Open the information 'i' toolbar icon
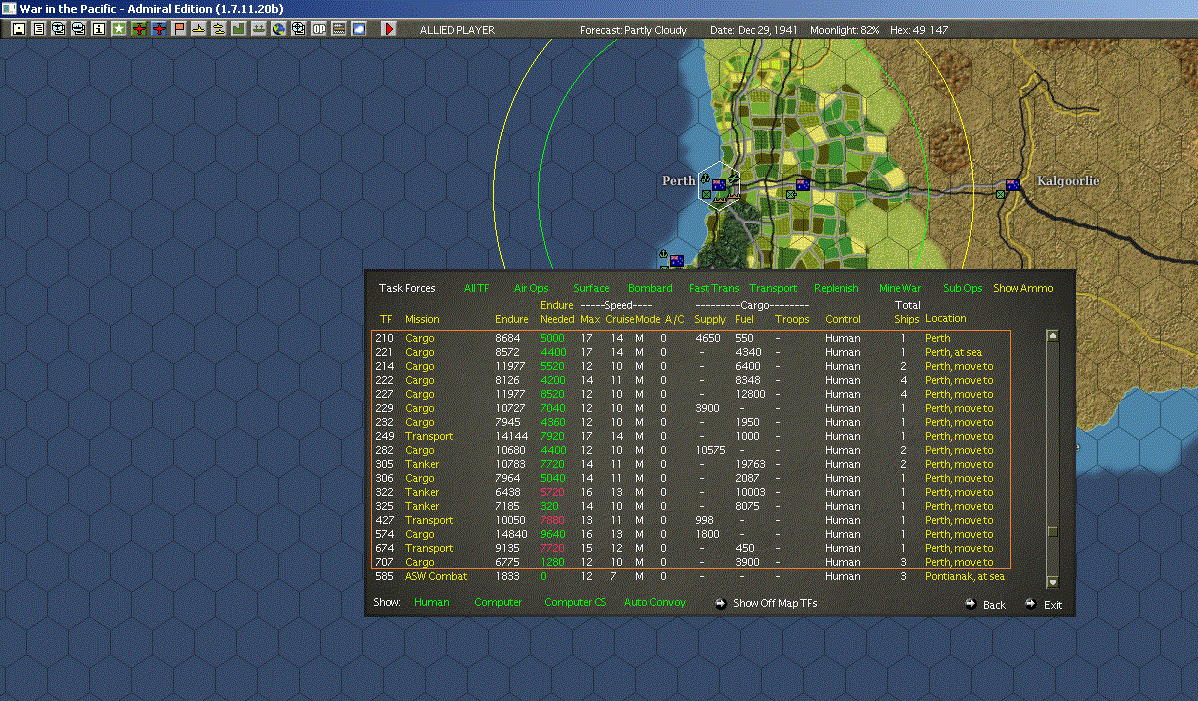Image resolution: width=1198 pixels, height=701 pixels. (99, 29)
